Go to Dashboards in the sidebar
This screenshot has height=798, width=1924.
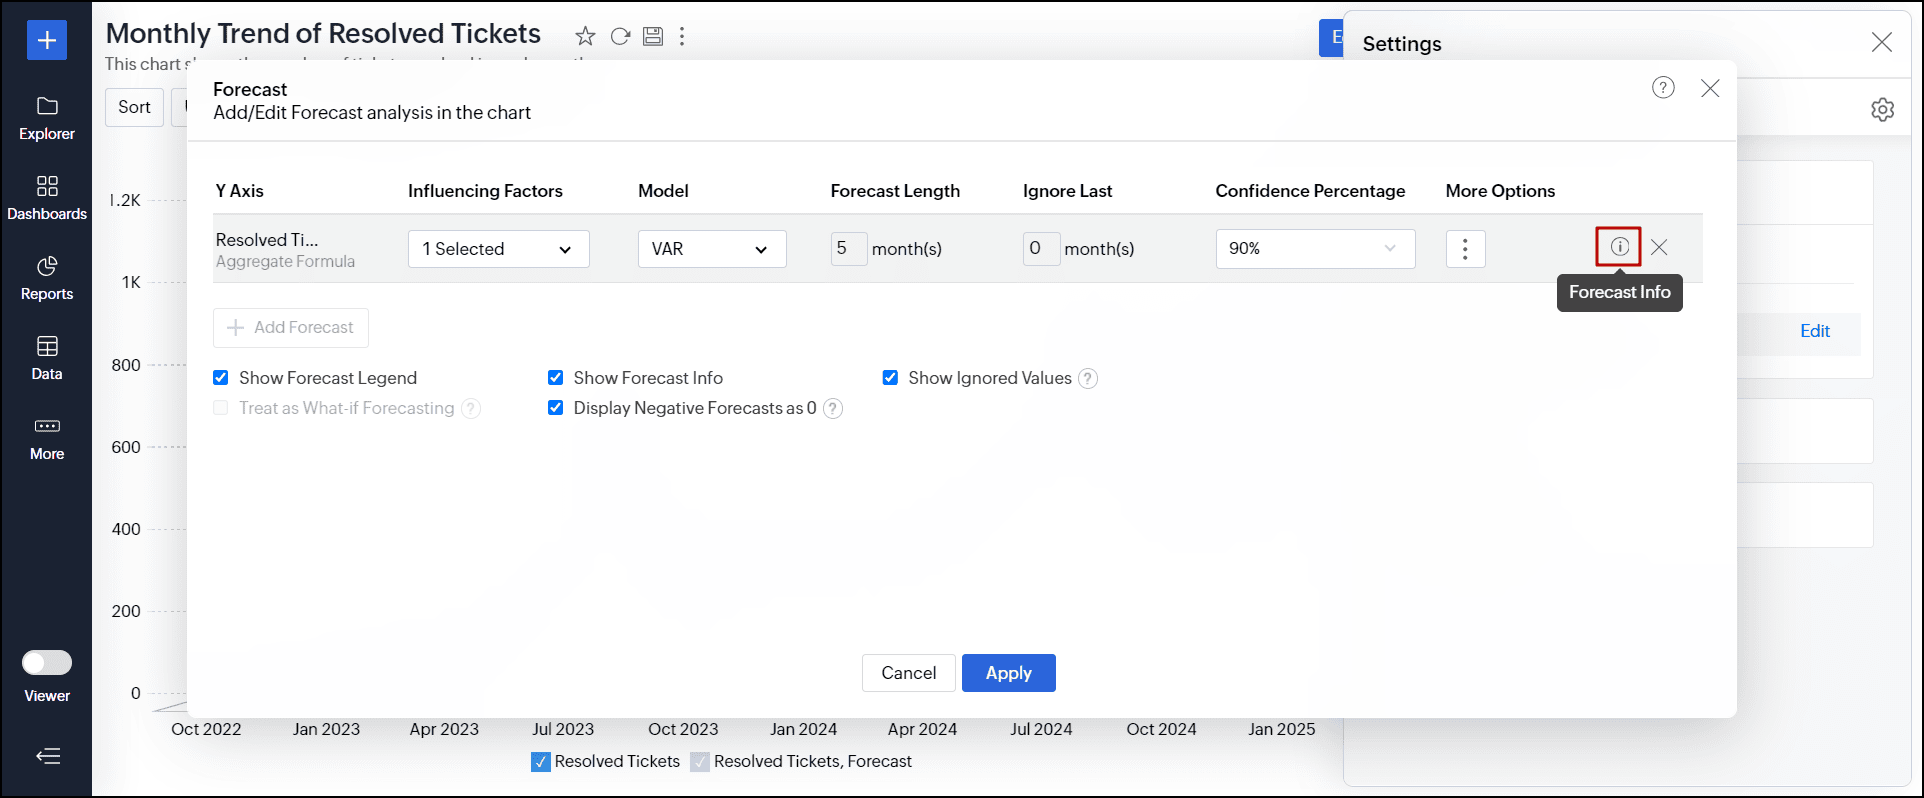47,198
